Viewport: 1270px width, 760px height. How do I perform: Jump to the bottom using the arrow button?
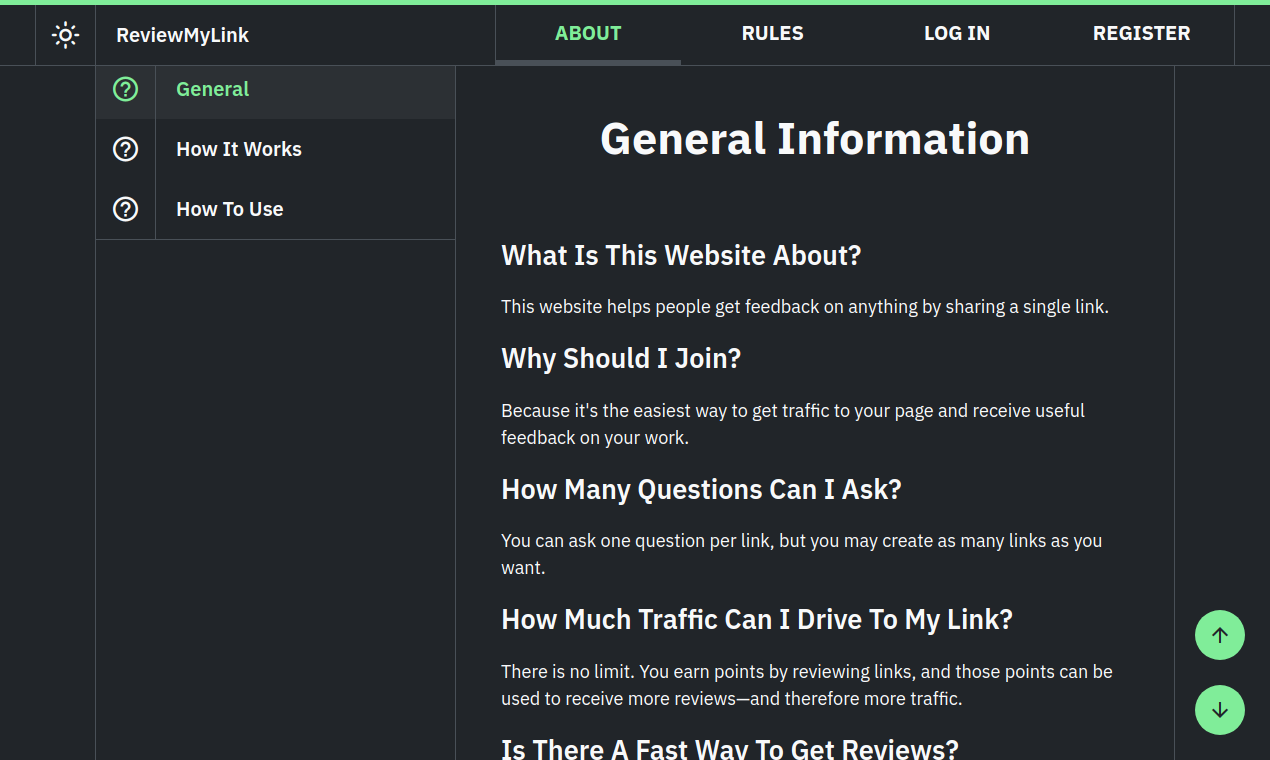(x=1220, y=710)
